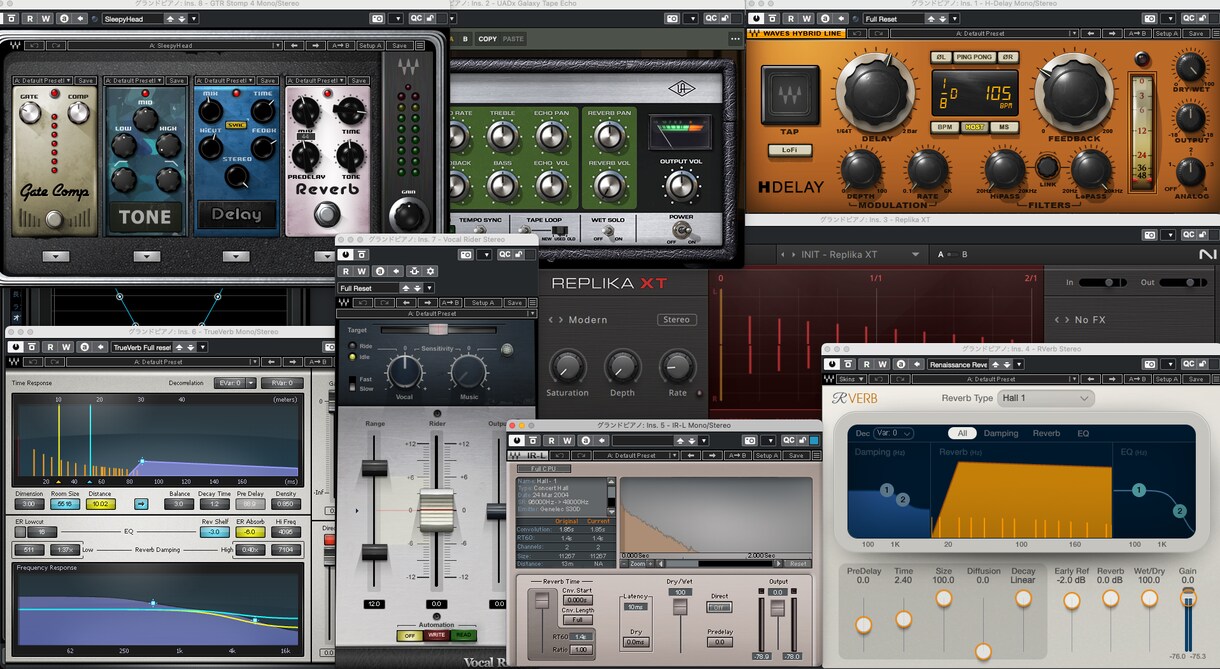Screen dimensions: 1220x669
Task: Click the H-Delay bypass power icon
Action: pos(757,19)
